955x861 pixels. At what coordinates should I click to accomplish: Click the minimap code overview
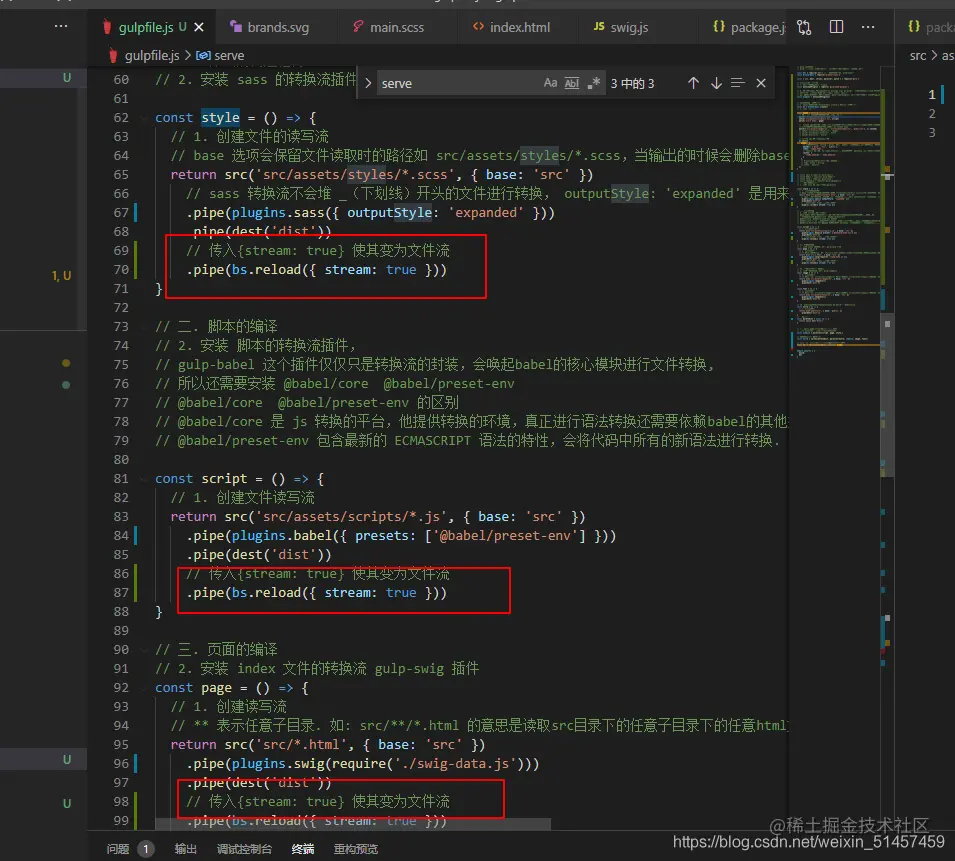pos(837,213)
